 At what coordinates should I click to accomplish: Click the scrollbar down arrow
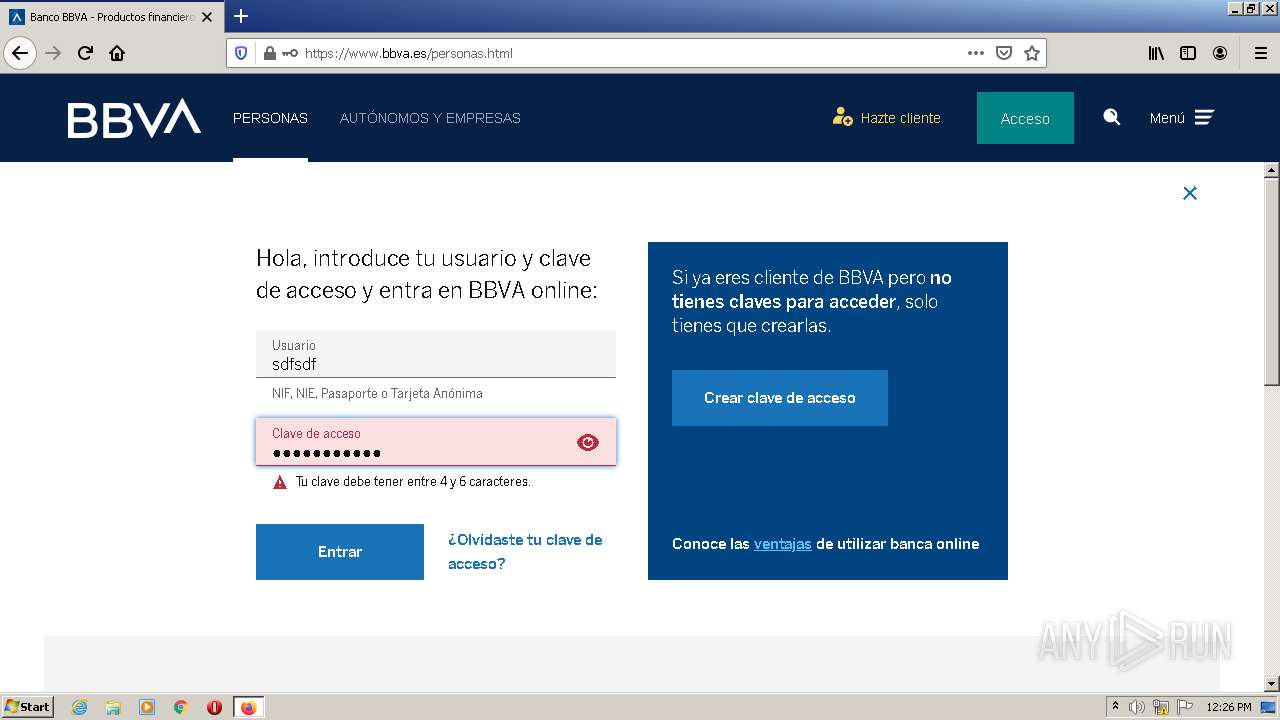[1272, 684]
